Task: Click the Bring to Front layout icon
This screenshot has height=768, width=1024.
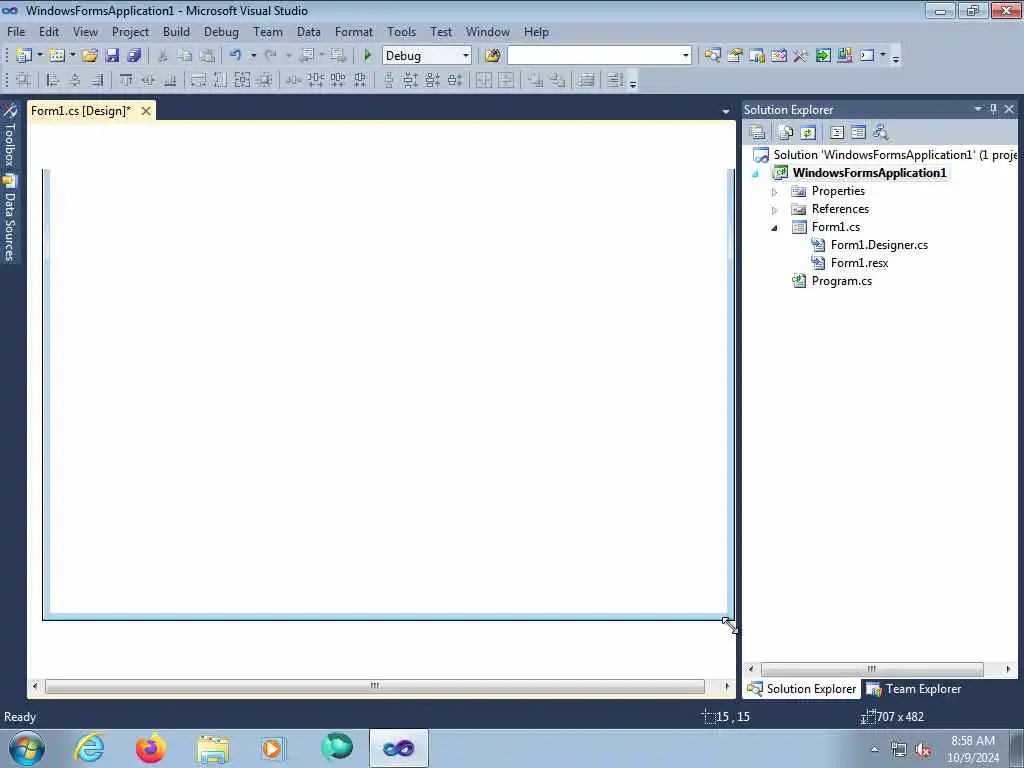Action: [x=536, y=80]
